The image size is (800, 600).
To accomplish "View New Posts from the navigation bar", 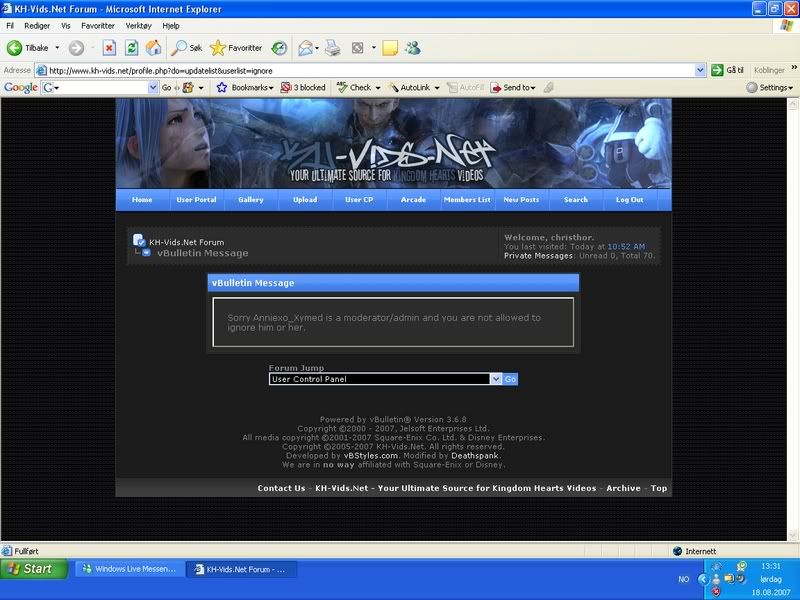I will pyautogui.click(x=521, y=200).
